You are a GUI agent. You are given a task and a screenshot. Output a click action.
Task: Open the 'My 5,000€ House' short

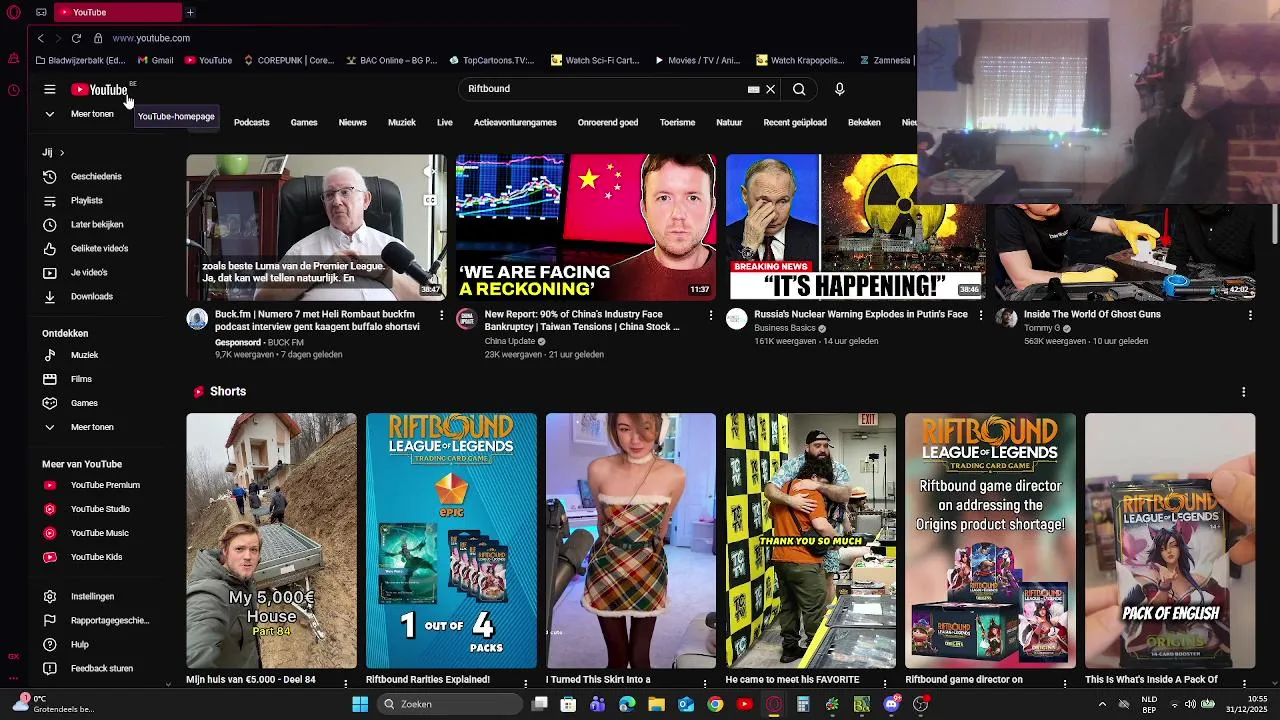271,541
